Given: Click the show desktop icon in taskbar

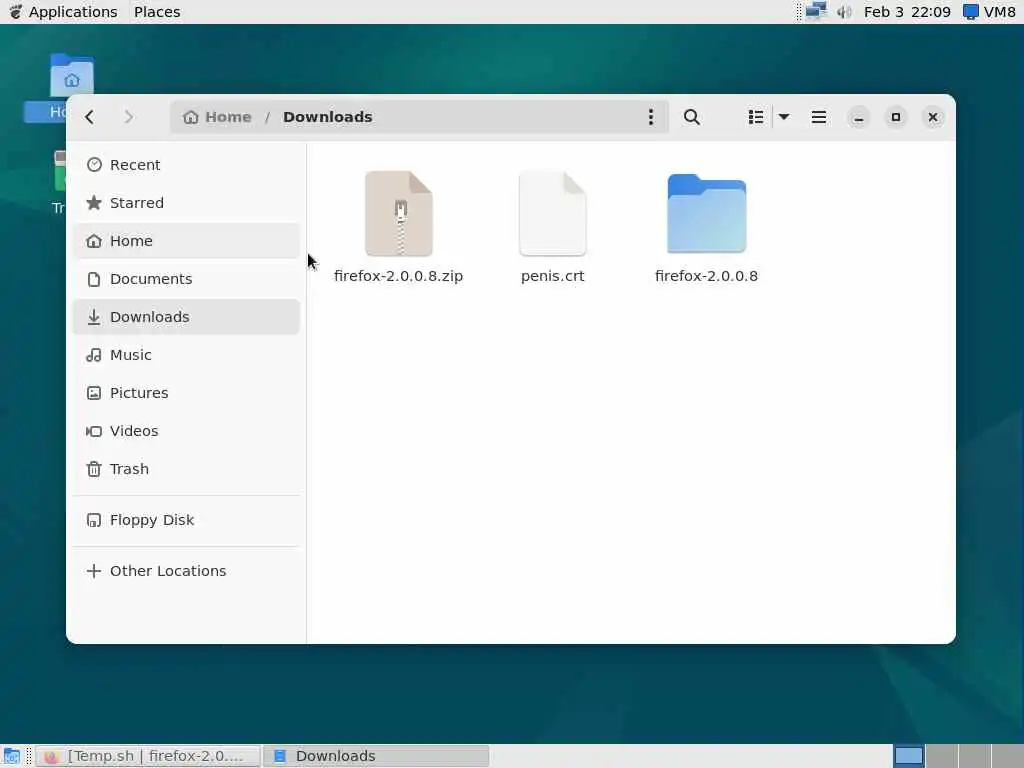Looking at the screenshot, I should pyautogui.click(x=11, y=756).
